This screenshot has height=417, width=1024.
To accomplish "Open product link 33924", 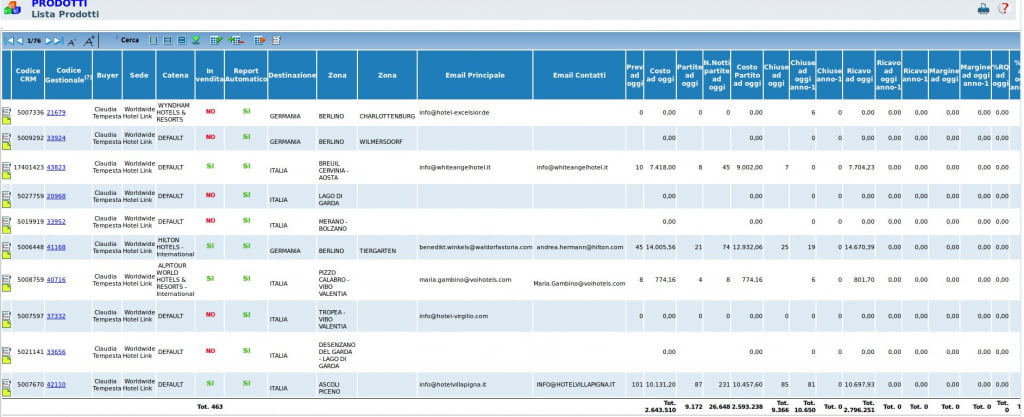I will point(56,138).
